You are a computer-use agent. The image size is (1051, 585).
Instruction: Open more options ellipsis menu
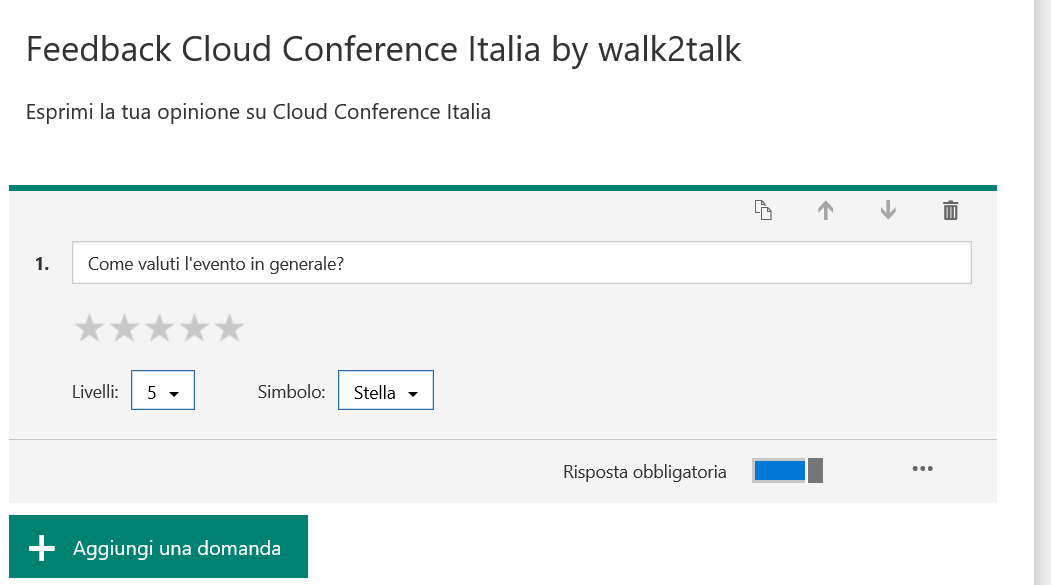pyautogui.click(x=922, y=469)
